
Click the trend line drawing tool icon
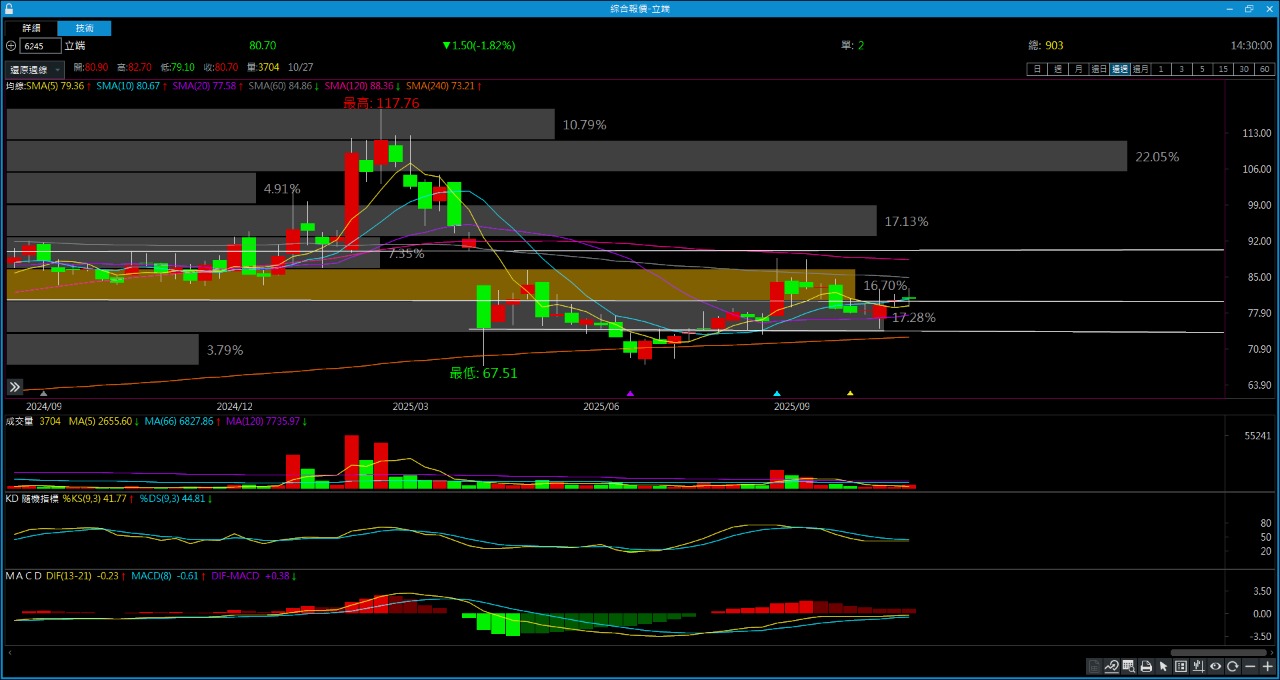1111,667
